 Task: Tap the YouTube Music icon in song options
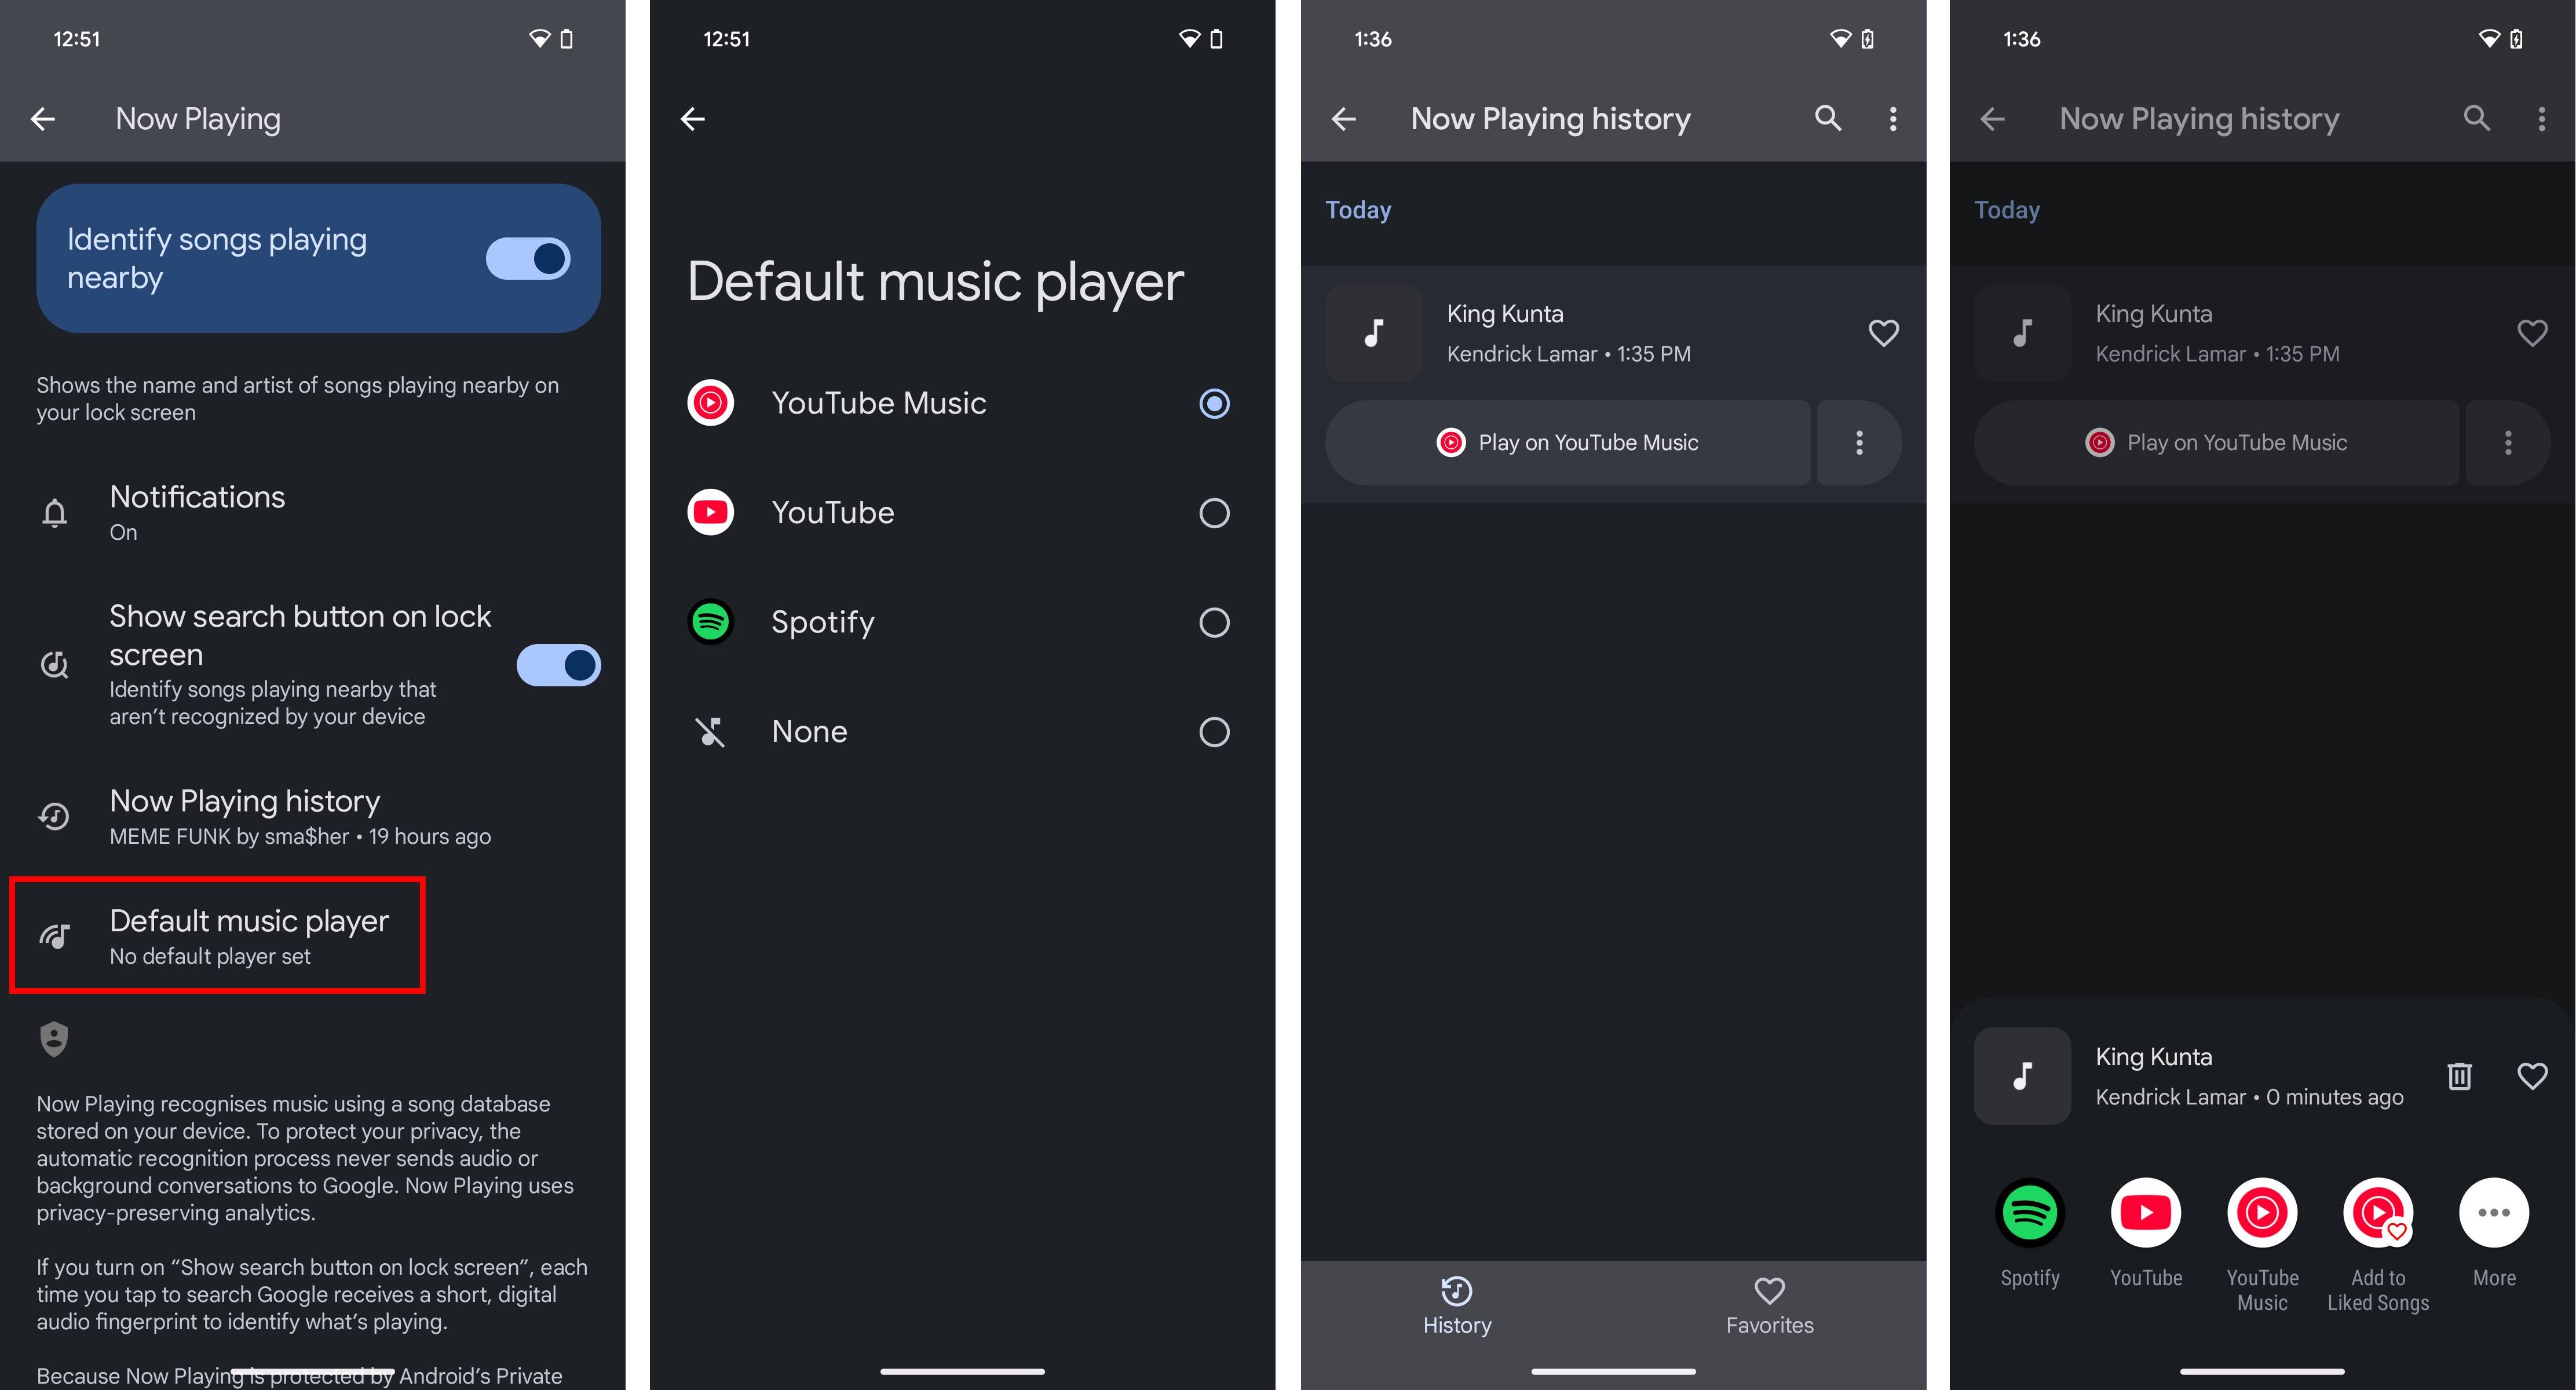click(2263, 1212)
